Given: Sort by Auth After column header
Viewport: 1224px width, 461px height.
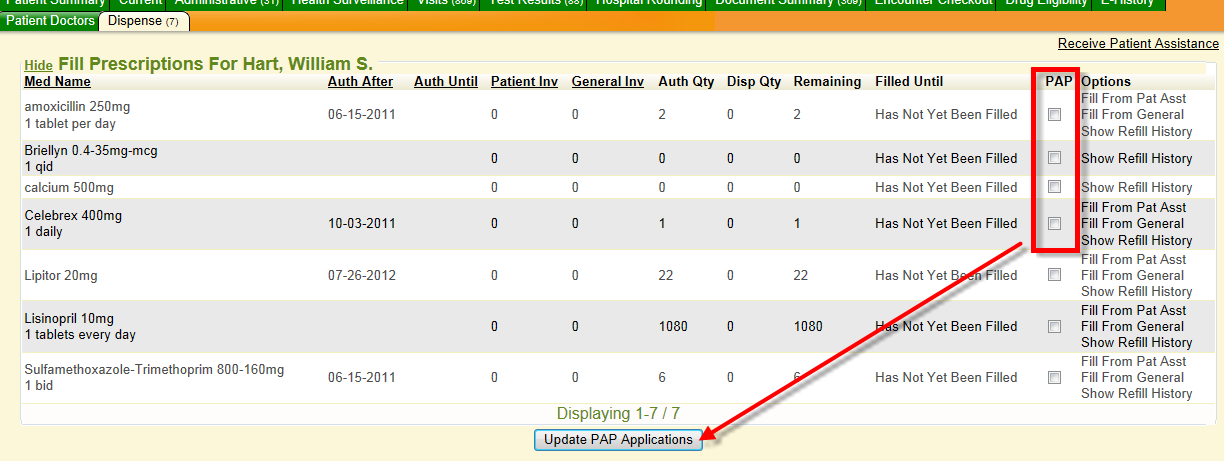Looking at the screenshot, I should pyautogui.click(x=360, y=82).
